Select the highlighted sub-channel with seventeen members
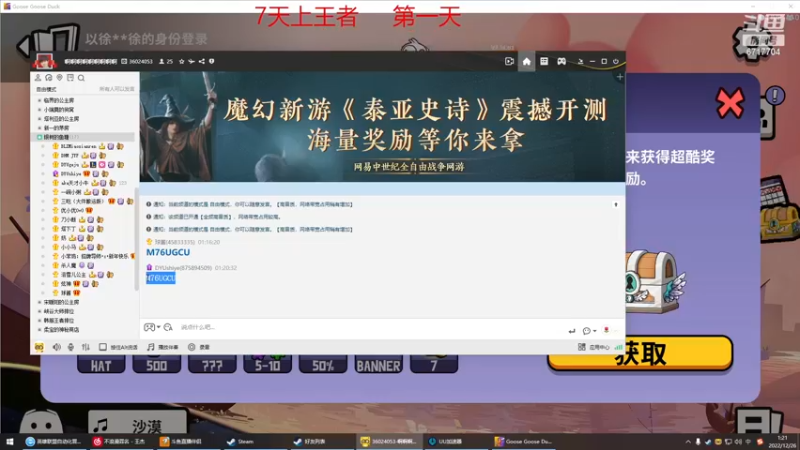The image size is (800, 450). click(x=82, y=137)
